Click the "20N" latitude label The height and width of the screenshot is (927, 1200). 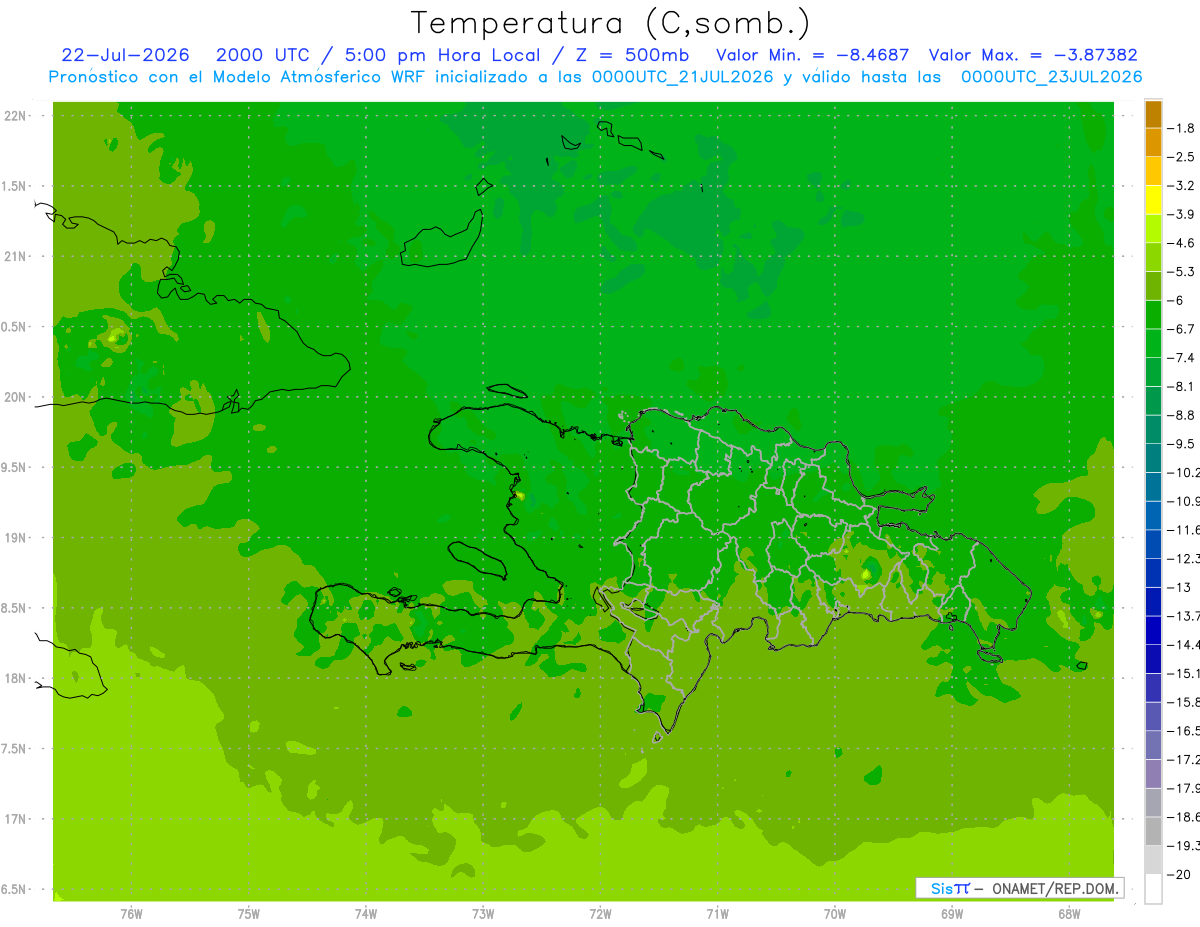click(15, 397)
